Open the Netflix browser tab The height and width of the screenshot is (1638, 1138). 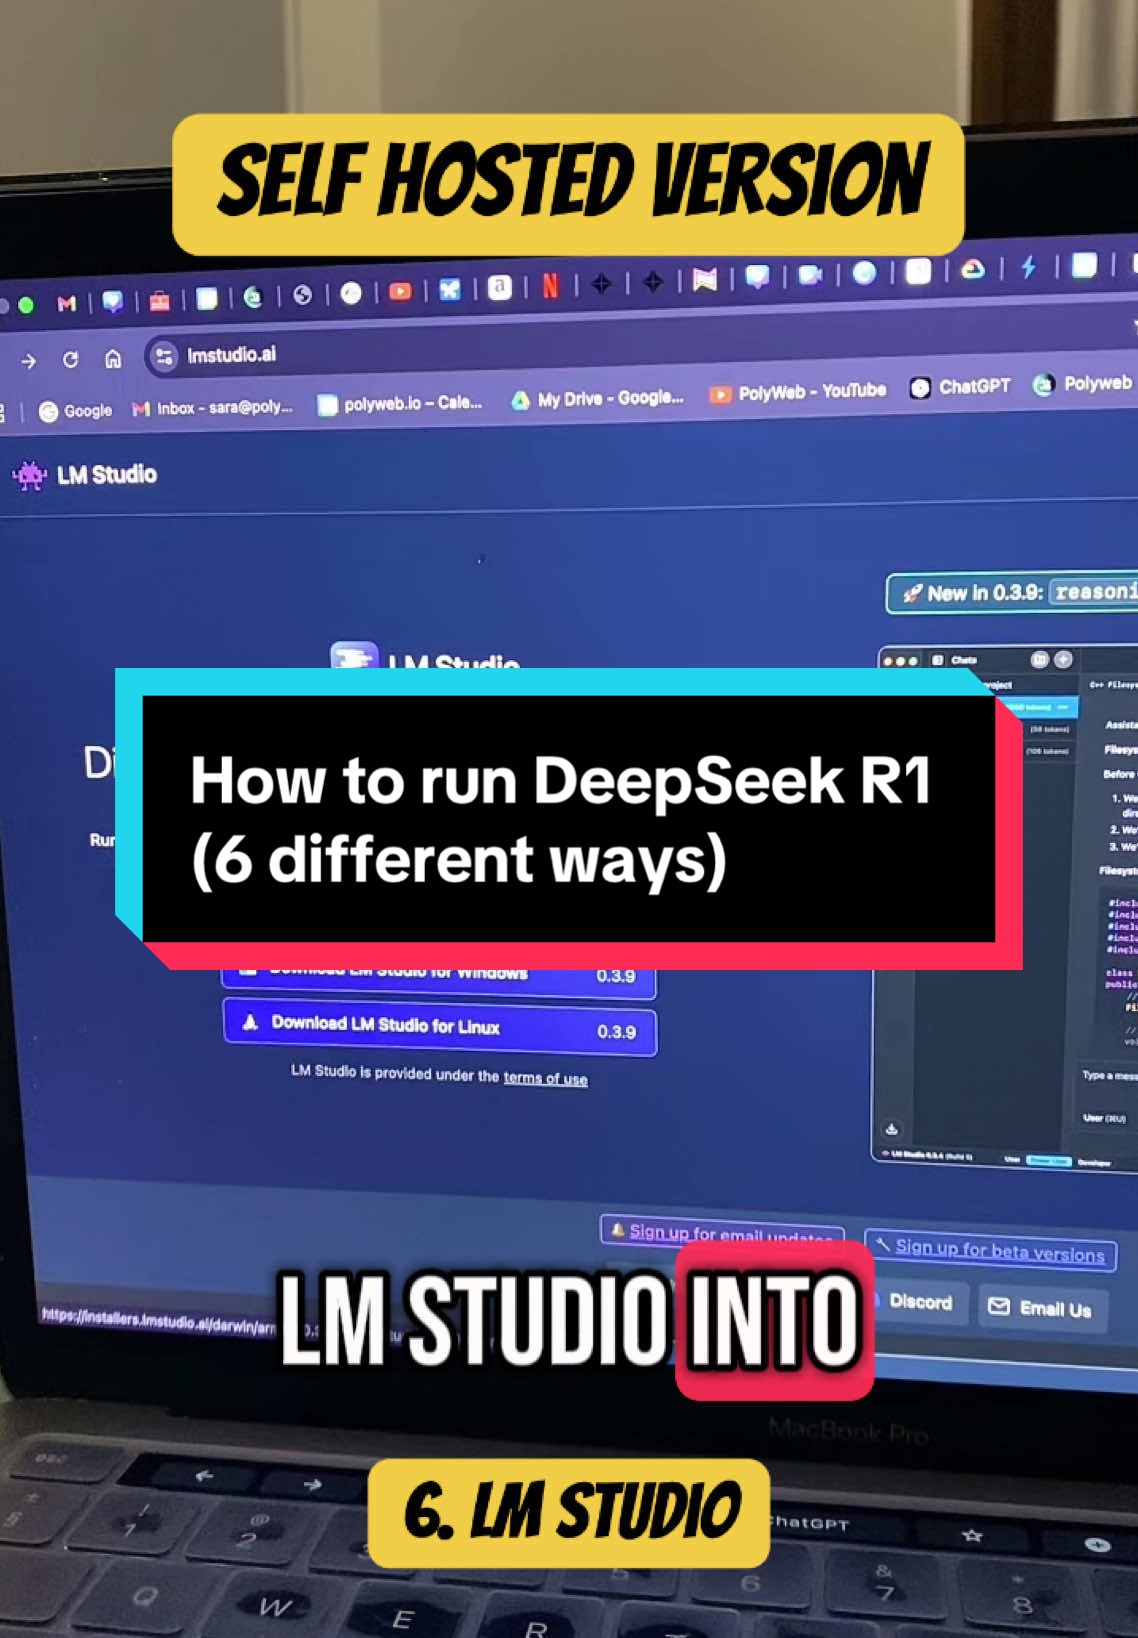tap(549, 286)
